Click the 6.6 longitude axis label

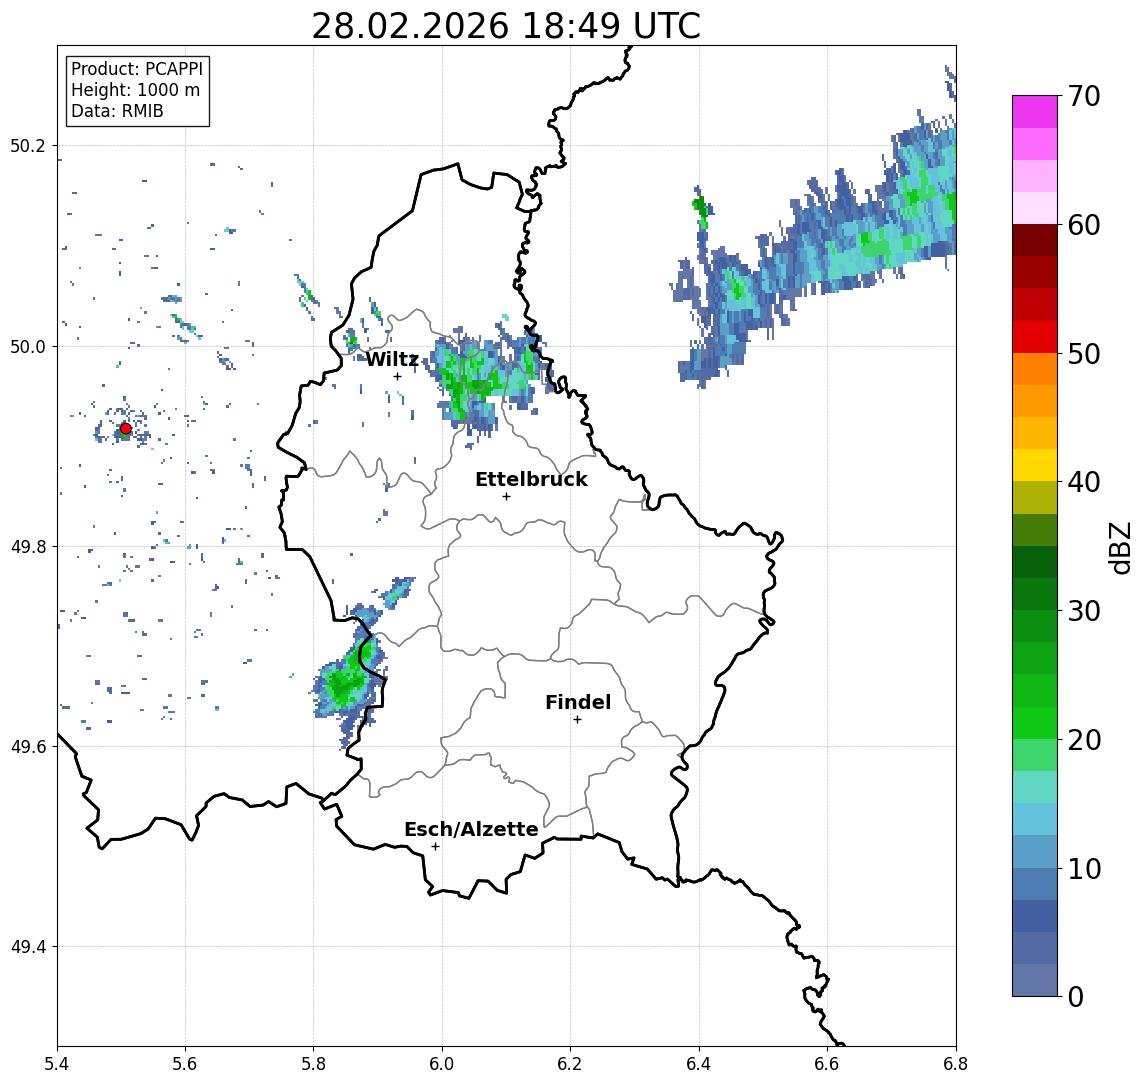coord(827,1064)
